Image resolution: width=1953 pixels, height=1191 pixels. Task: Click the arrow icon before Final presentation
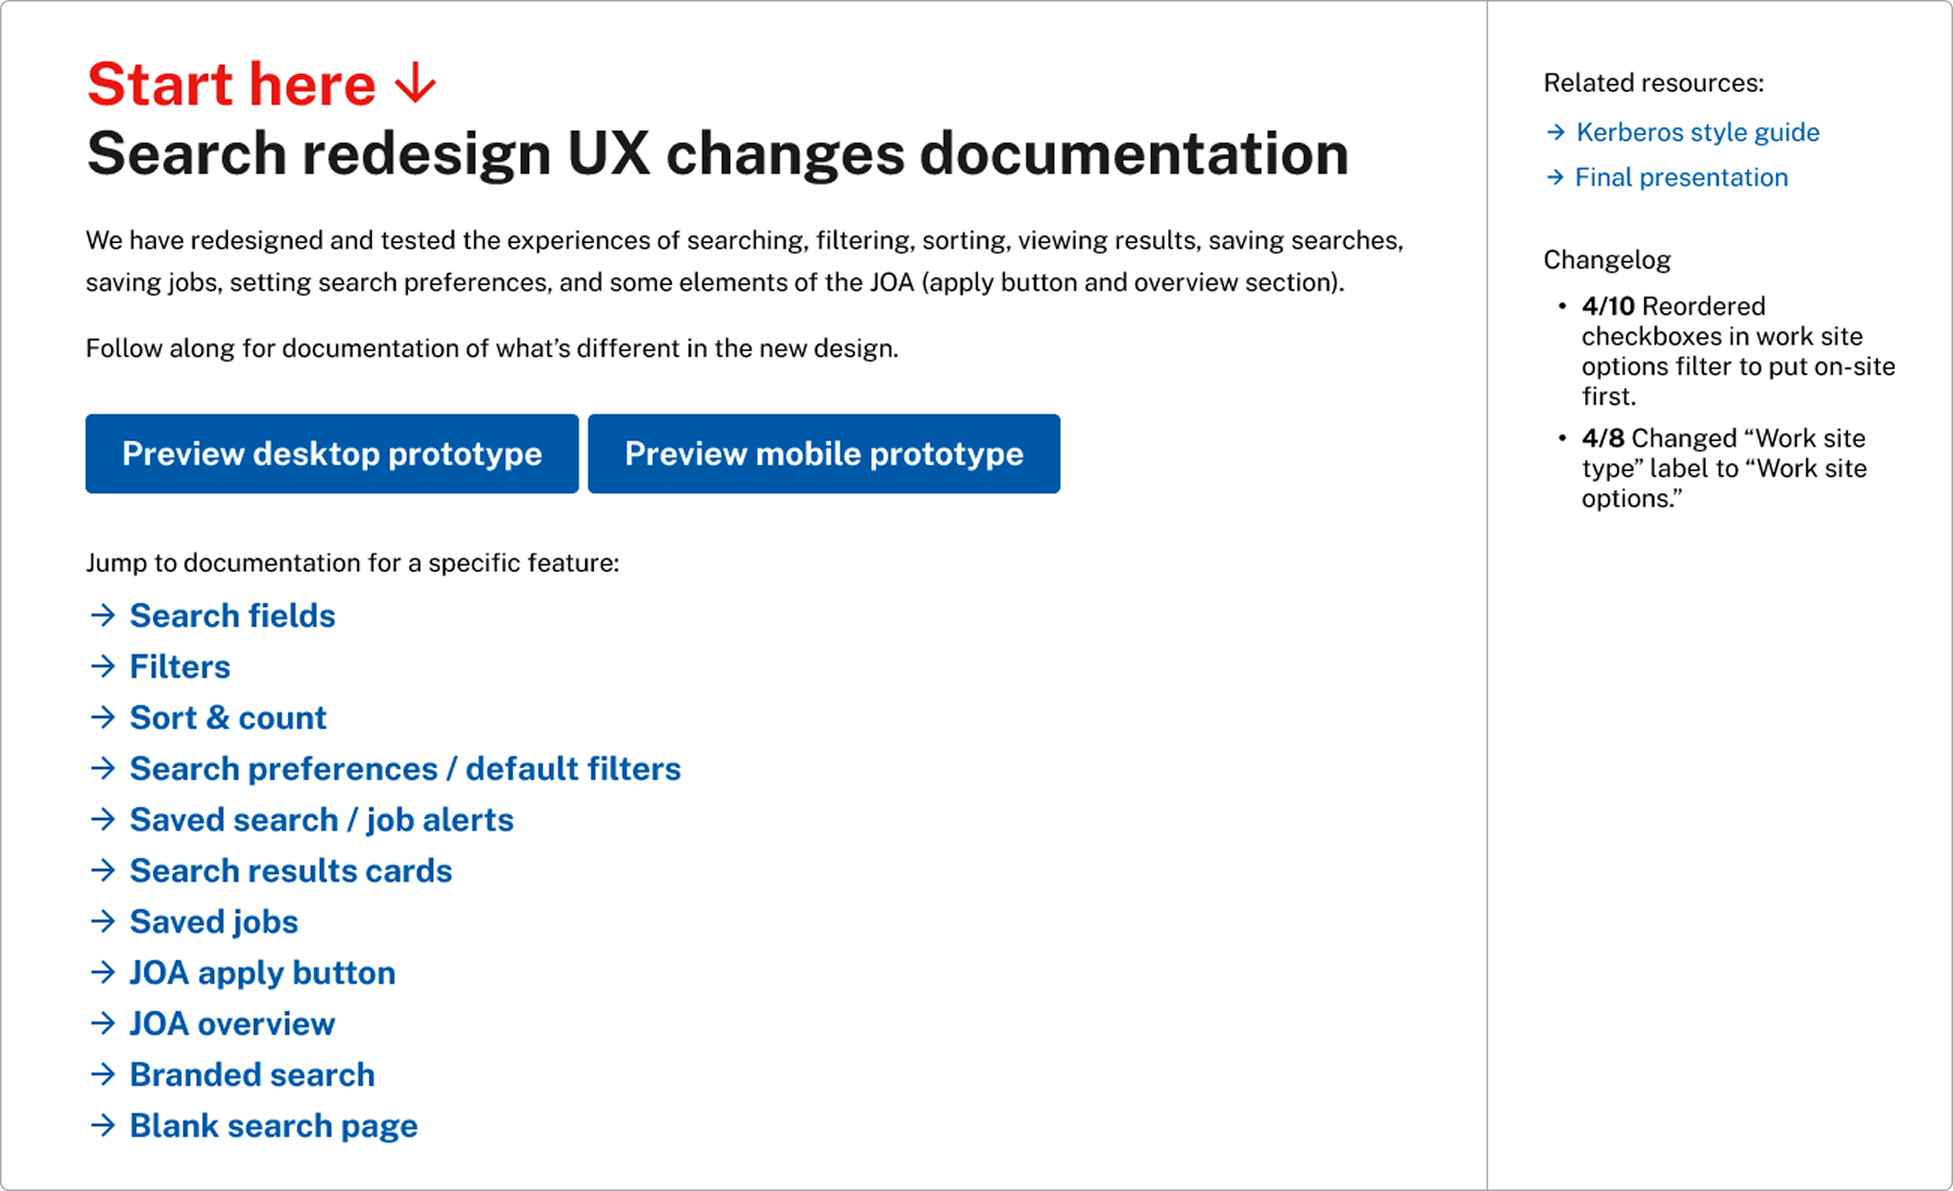click(1555, 177)
